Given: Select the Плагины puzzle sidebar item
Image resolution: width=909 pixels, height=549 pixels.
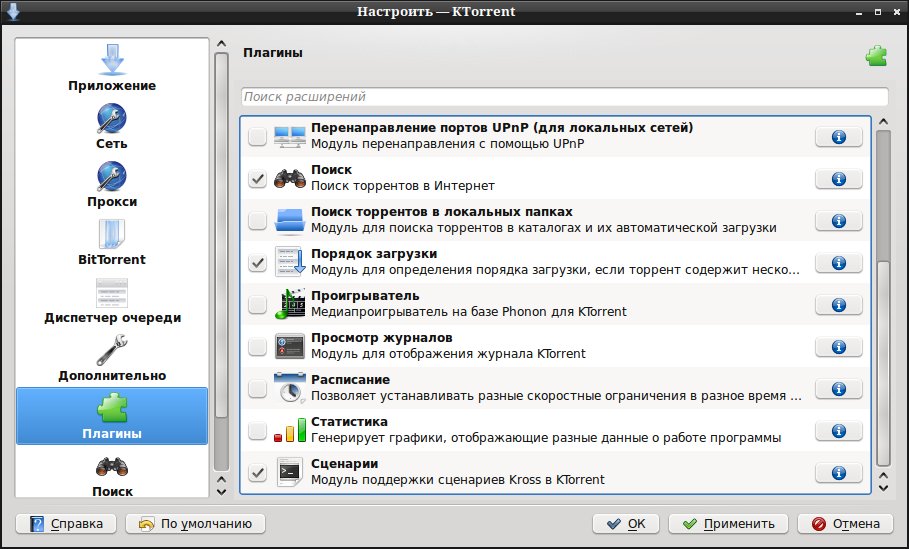Looking at the screenshot, I should [112, 416].
